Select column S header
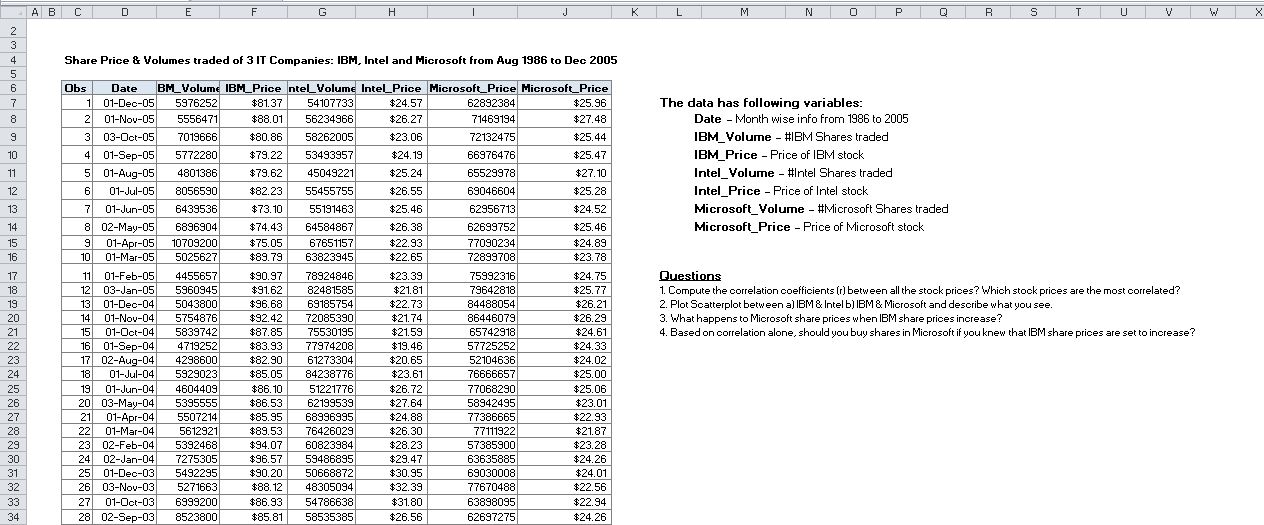This screenshot has height=525, width=1264. (1033, 12)
